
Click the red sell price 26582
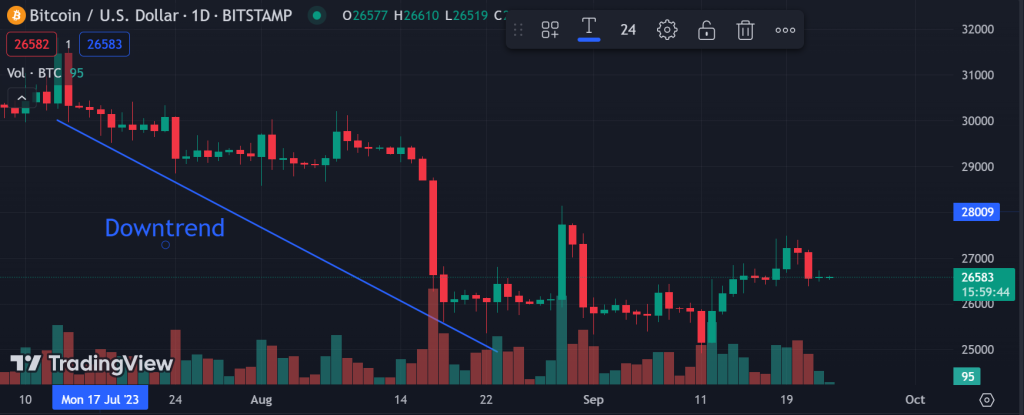pos(31,44)
